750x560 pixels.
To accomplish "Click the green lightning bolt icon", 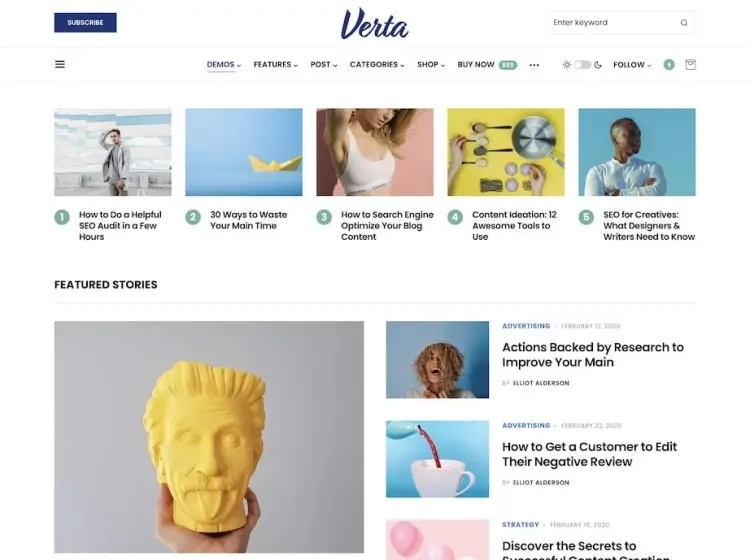I will [x=669, y=65].
